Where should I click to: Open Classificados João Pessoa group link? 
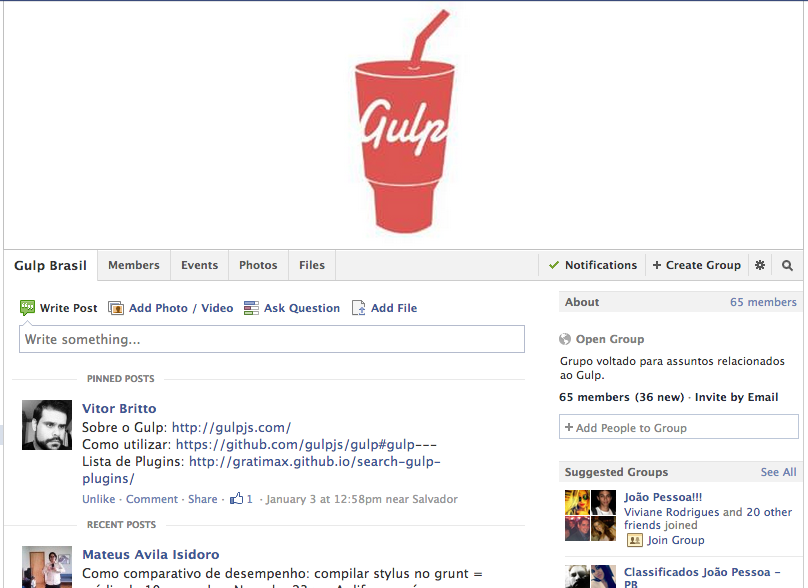pos(702,578)
